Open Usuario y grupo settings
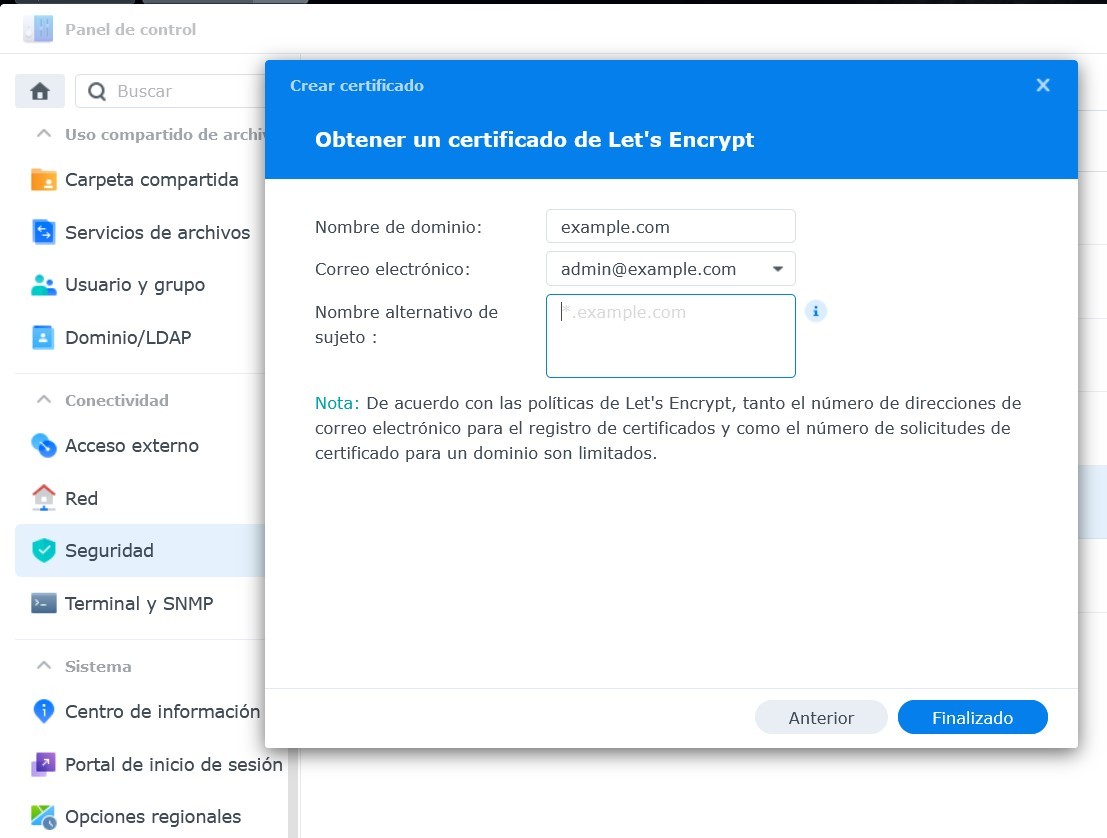 pos(44,285)
